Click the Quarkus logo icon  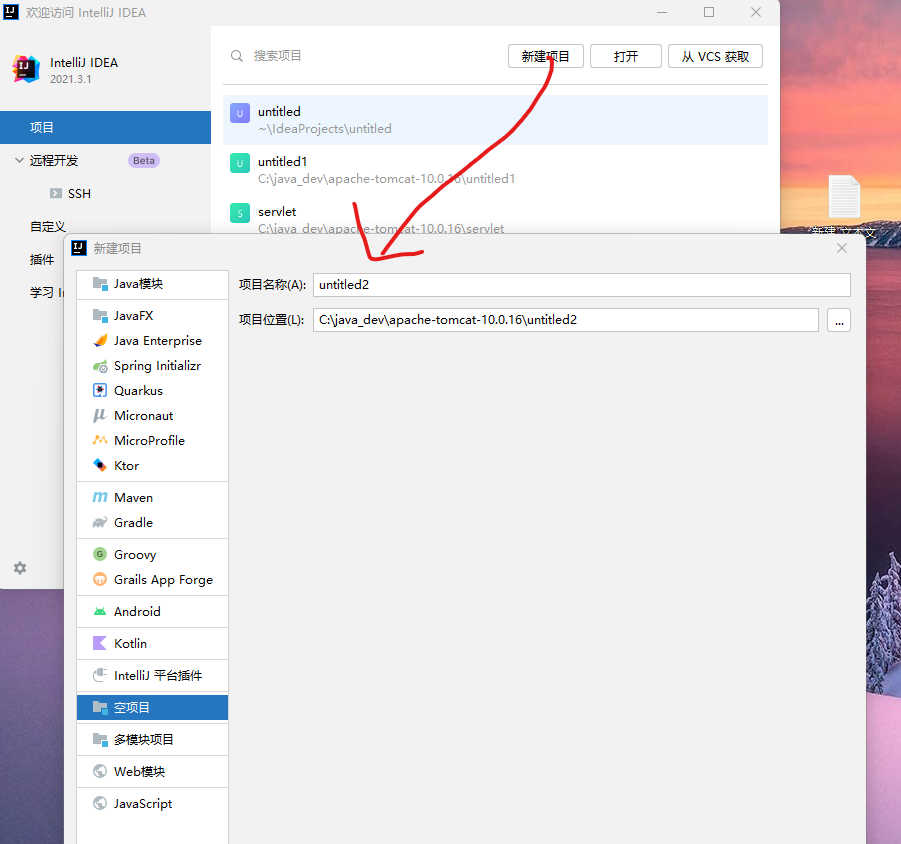coord(100,391)
